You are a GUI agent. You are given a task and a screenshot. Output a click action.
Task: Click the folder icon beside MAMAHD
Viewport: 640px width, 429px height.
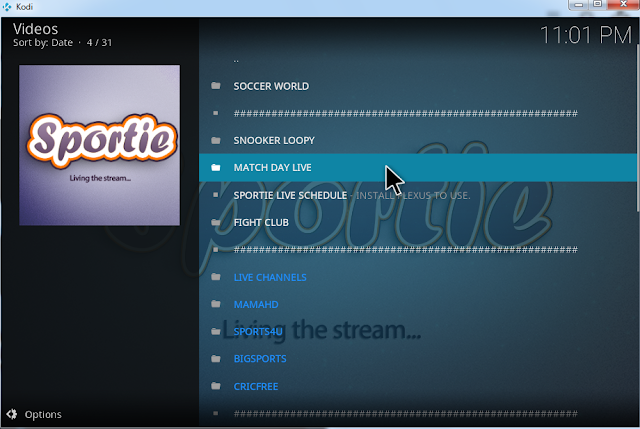pyautogui.click(x=216, y=304)
